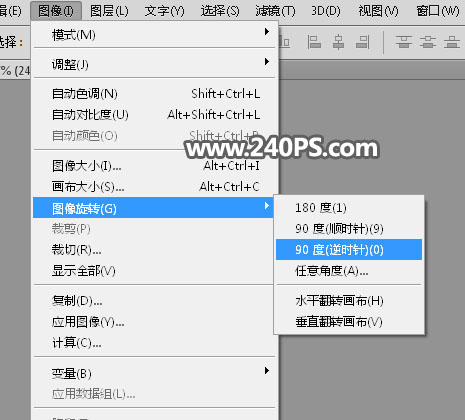Screen dimensions: 465x420
Task: Choose 任意角度(A)... rotation option
Action: click(349, 271)
